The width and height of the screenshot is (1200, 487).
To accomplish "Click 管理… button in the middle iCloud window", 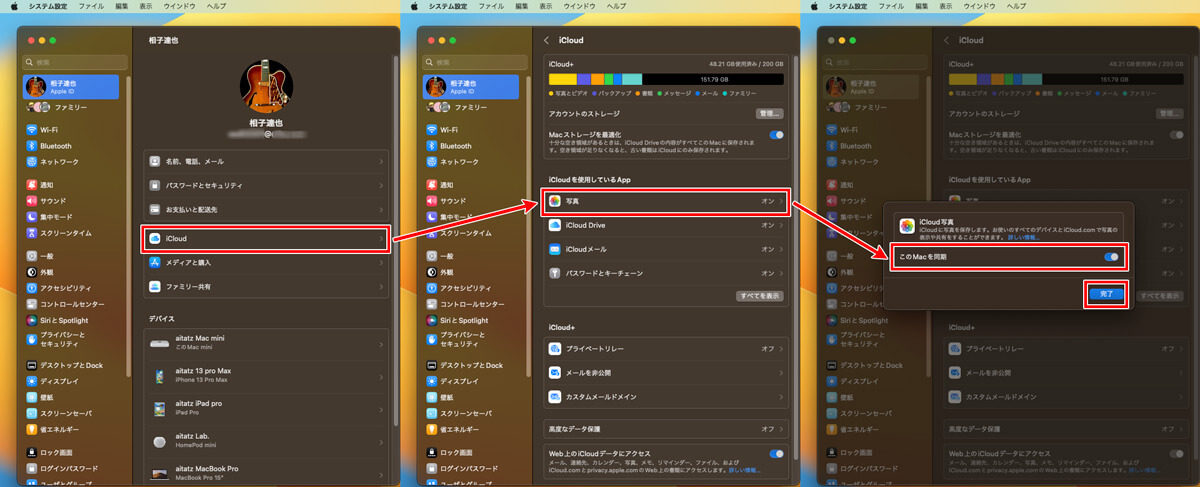I will [770, 114].
